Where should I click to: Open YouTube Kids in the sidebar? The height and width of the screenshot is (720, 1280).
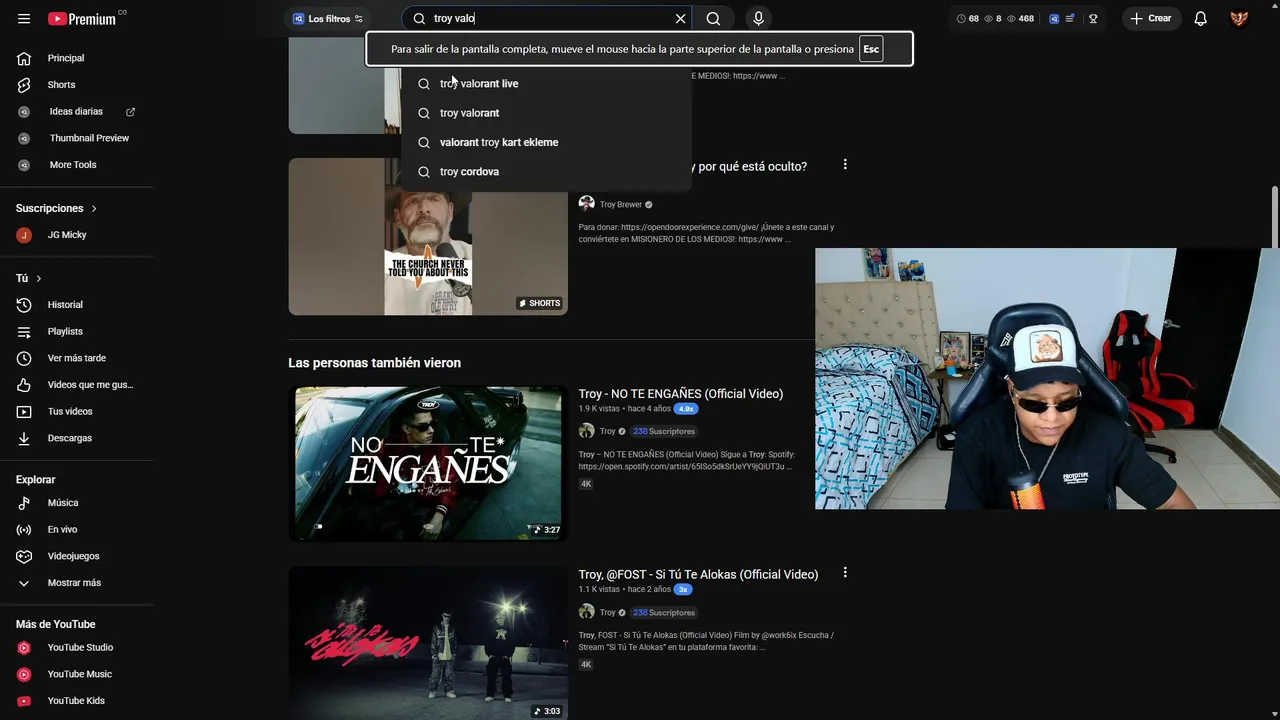[76, 701]
